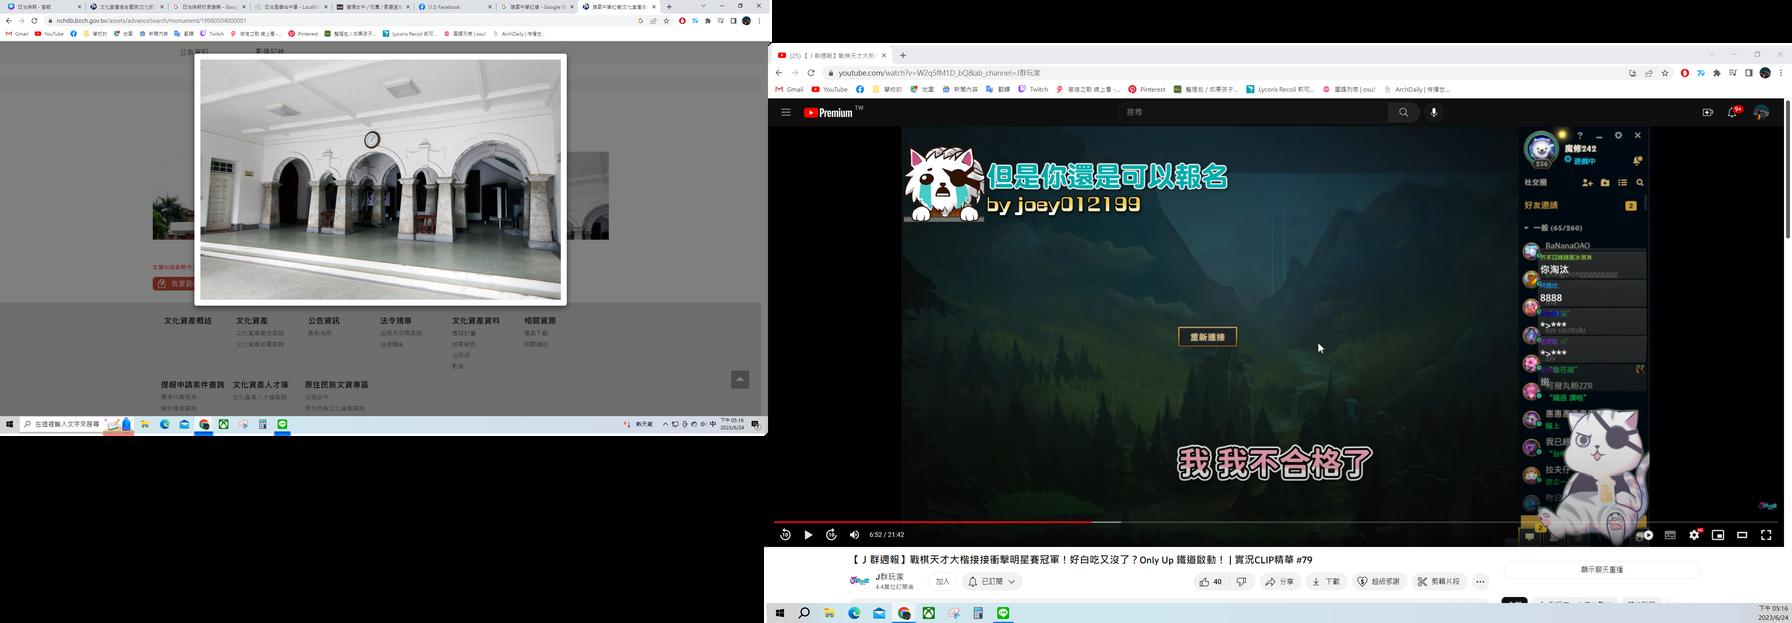This screenshot has width=1792, height=623.
Task: Open Twitch bookmark in YouTube window
Action: coord(1033,89)
